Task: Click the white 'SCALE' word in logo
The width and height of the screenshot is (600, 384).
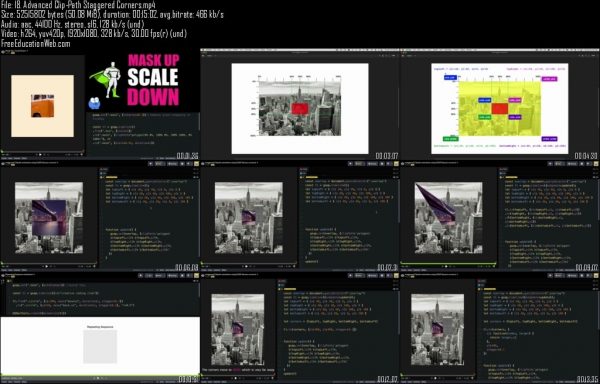Action: point(153,77)
